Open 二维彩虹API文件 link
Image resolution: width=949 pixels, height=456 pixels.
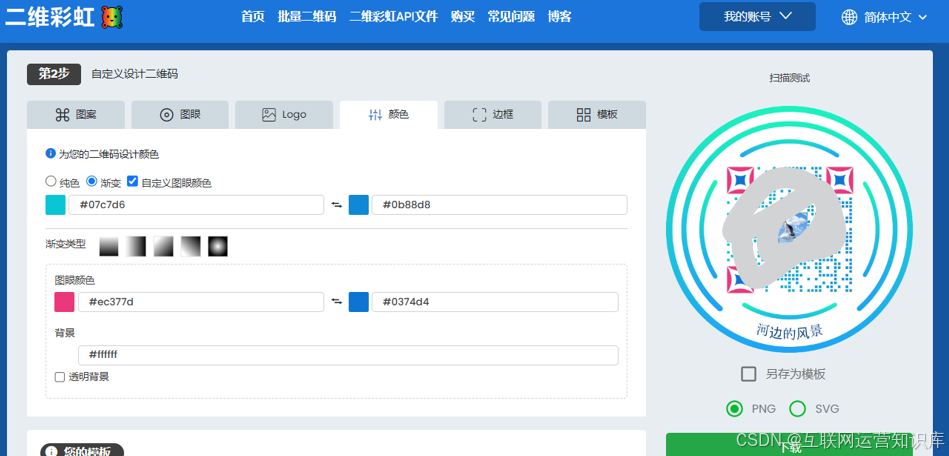tap(393, 17)
